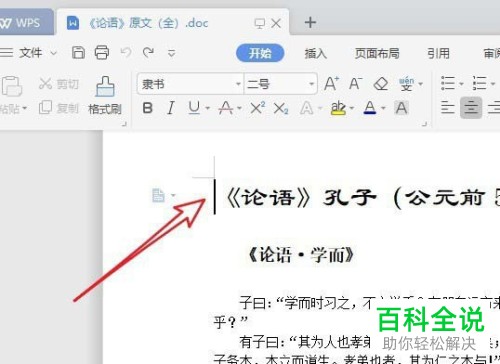500x364 pixels.
Task: Click the 剪切 cut button
Action: point(59,84)
